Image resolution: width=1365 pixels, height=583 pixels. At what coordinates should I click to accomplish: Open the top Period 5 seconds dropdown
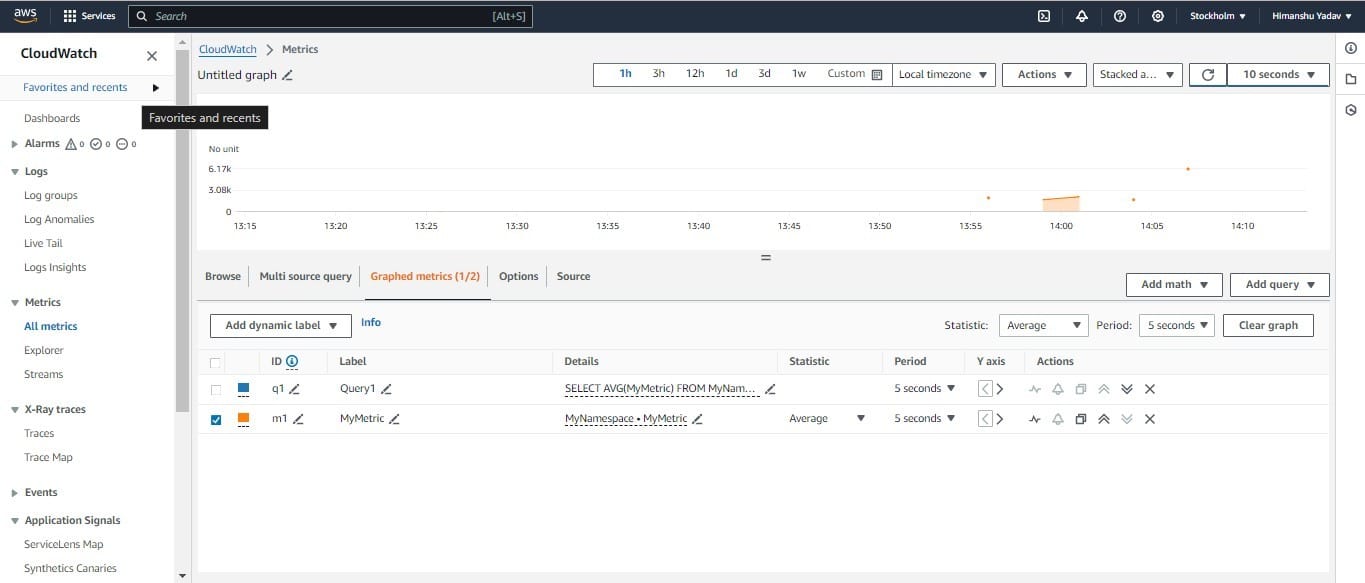tap(1177, 325)
